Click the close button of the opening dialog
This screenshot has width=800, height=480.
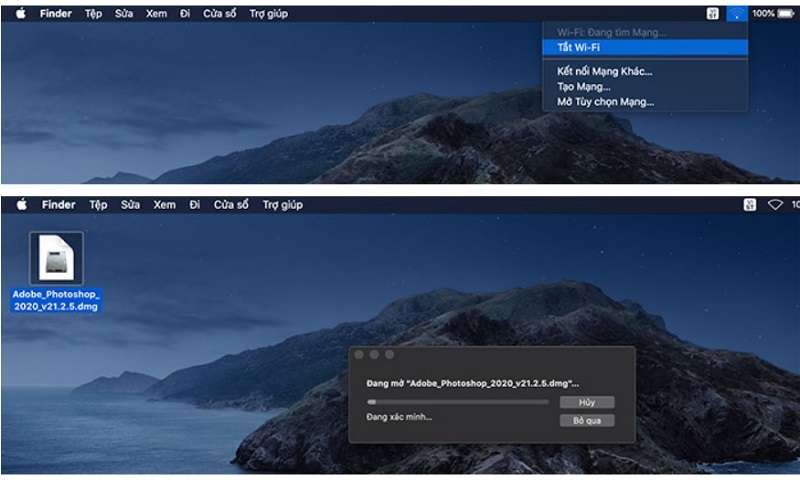(359, 355)
